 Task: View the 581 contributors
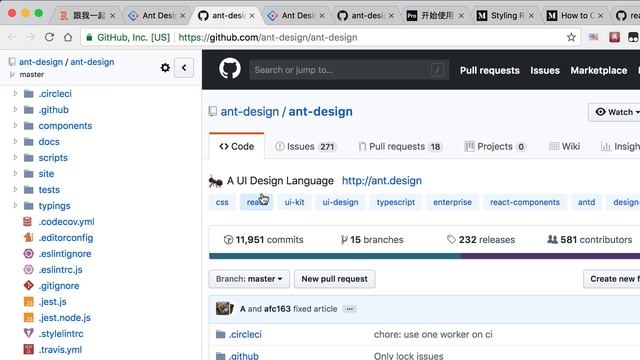pos(590,240)
